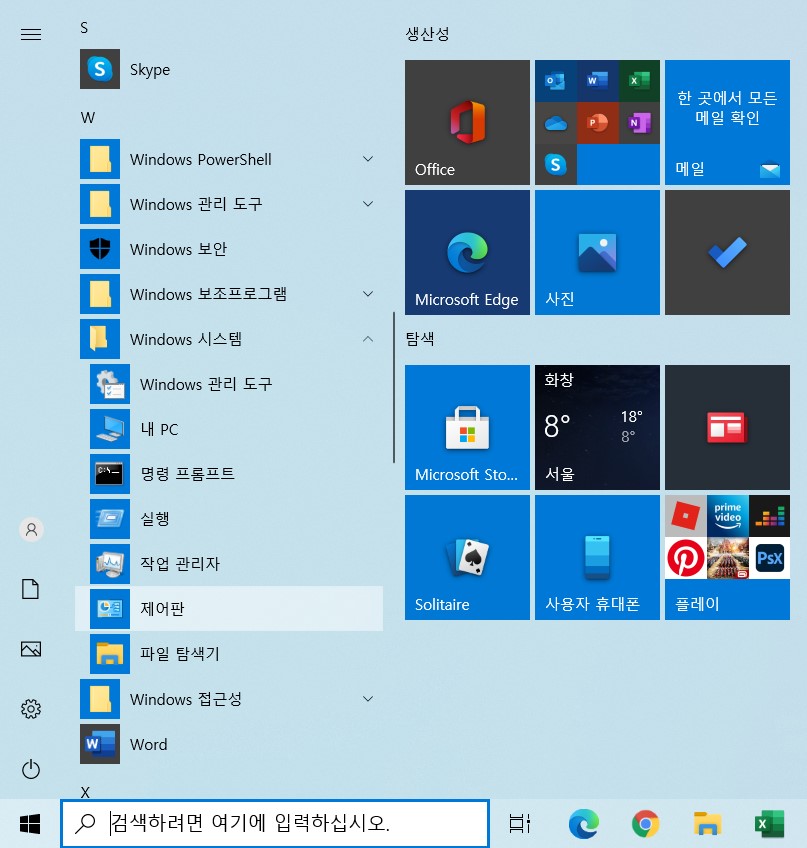Open the 사용자 휴대폰 tile
807x848 pixels.
(597, 558)
